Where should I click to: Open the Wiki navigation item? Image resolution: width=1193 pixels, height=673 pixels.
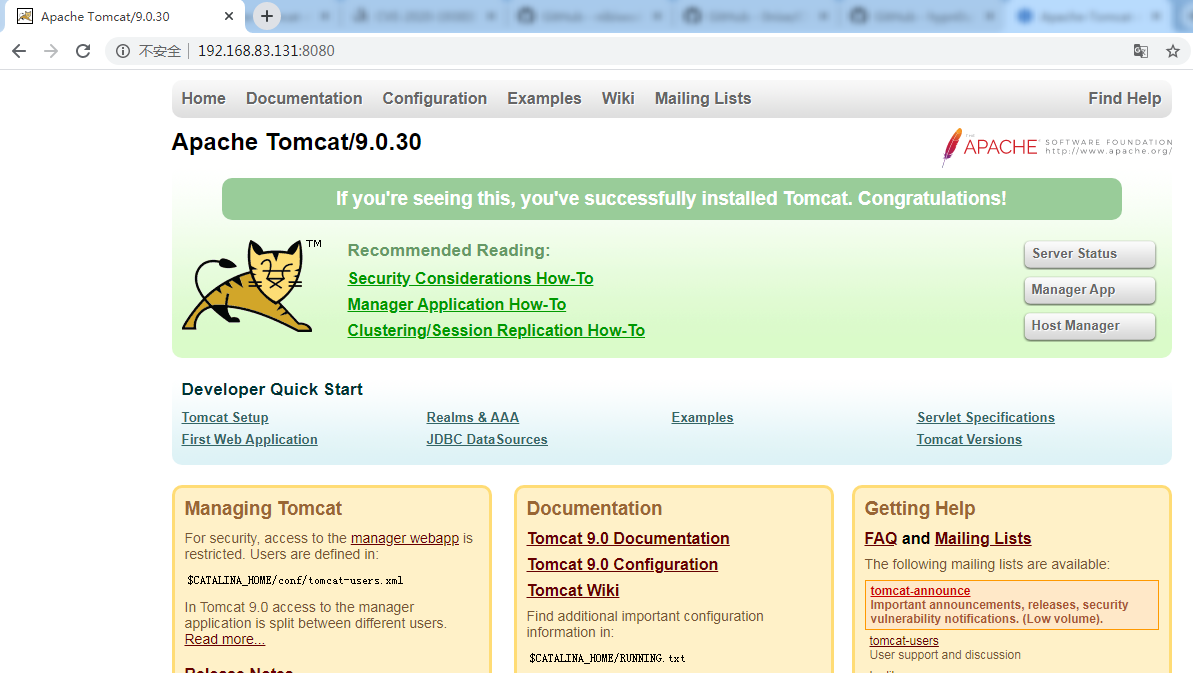tap(618, 99)
